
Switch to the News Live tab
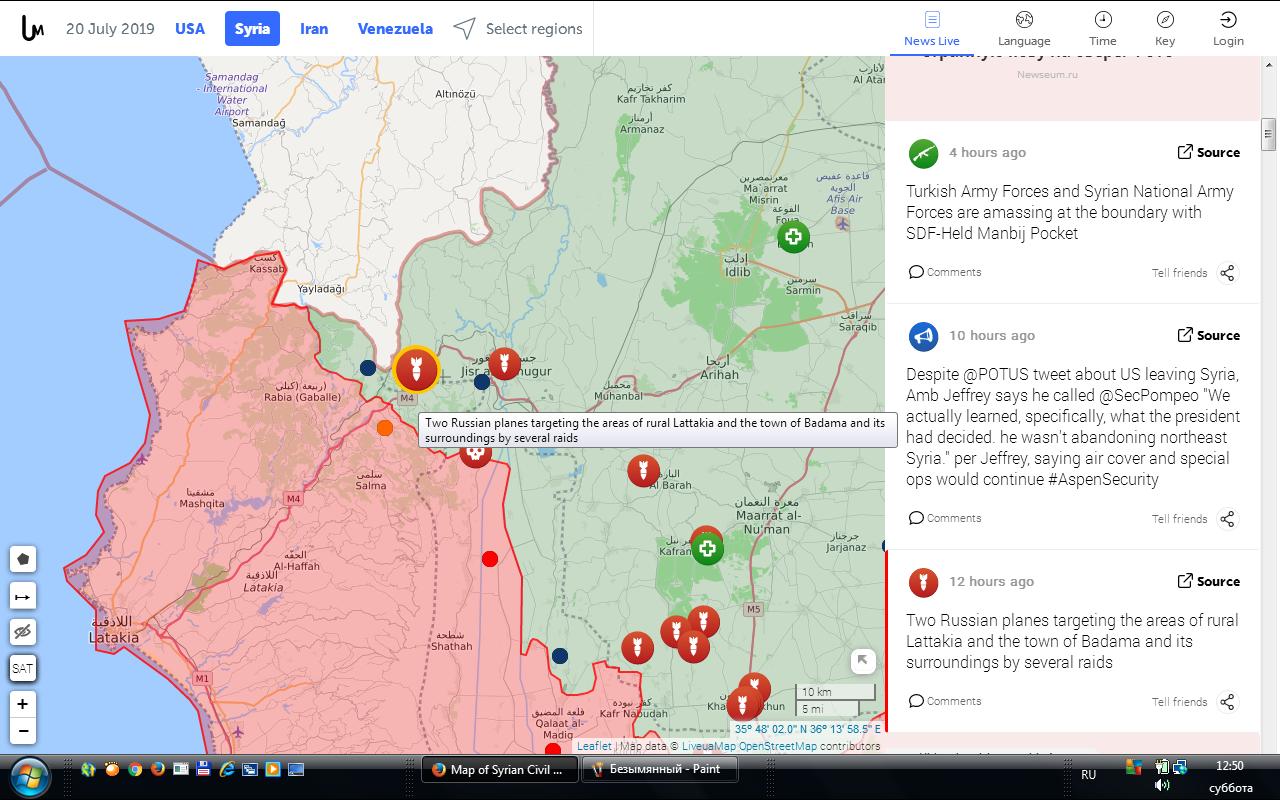click(x=932, y=29)
